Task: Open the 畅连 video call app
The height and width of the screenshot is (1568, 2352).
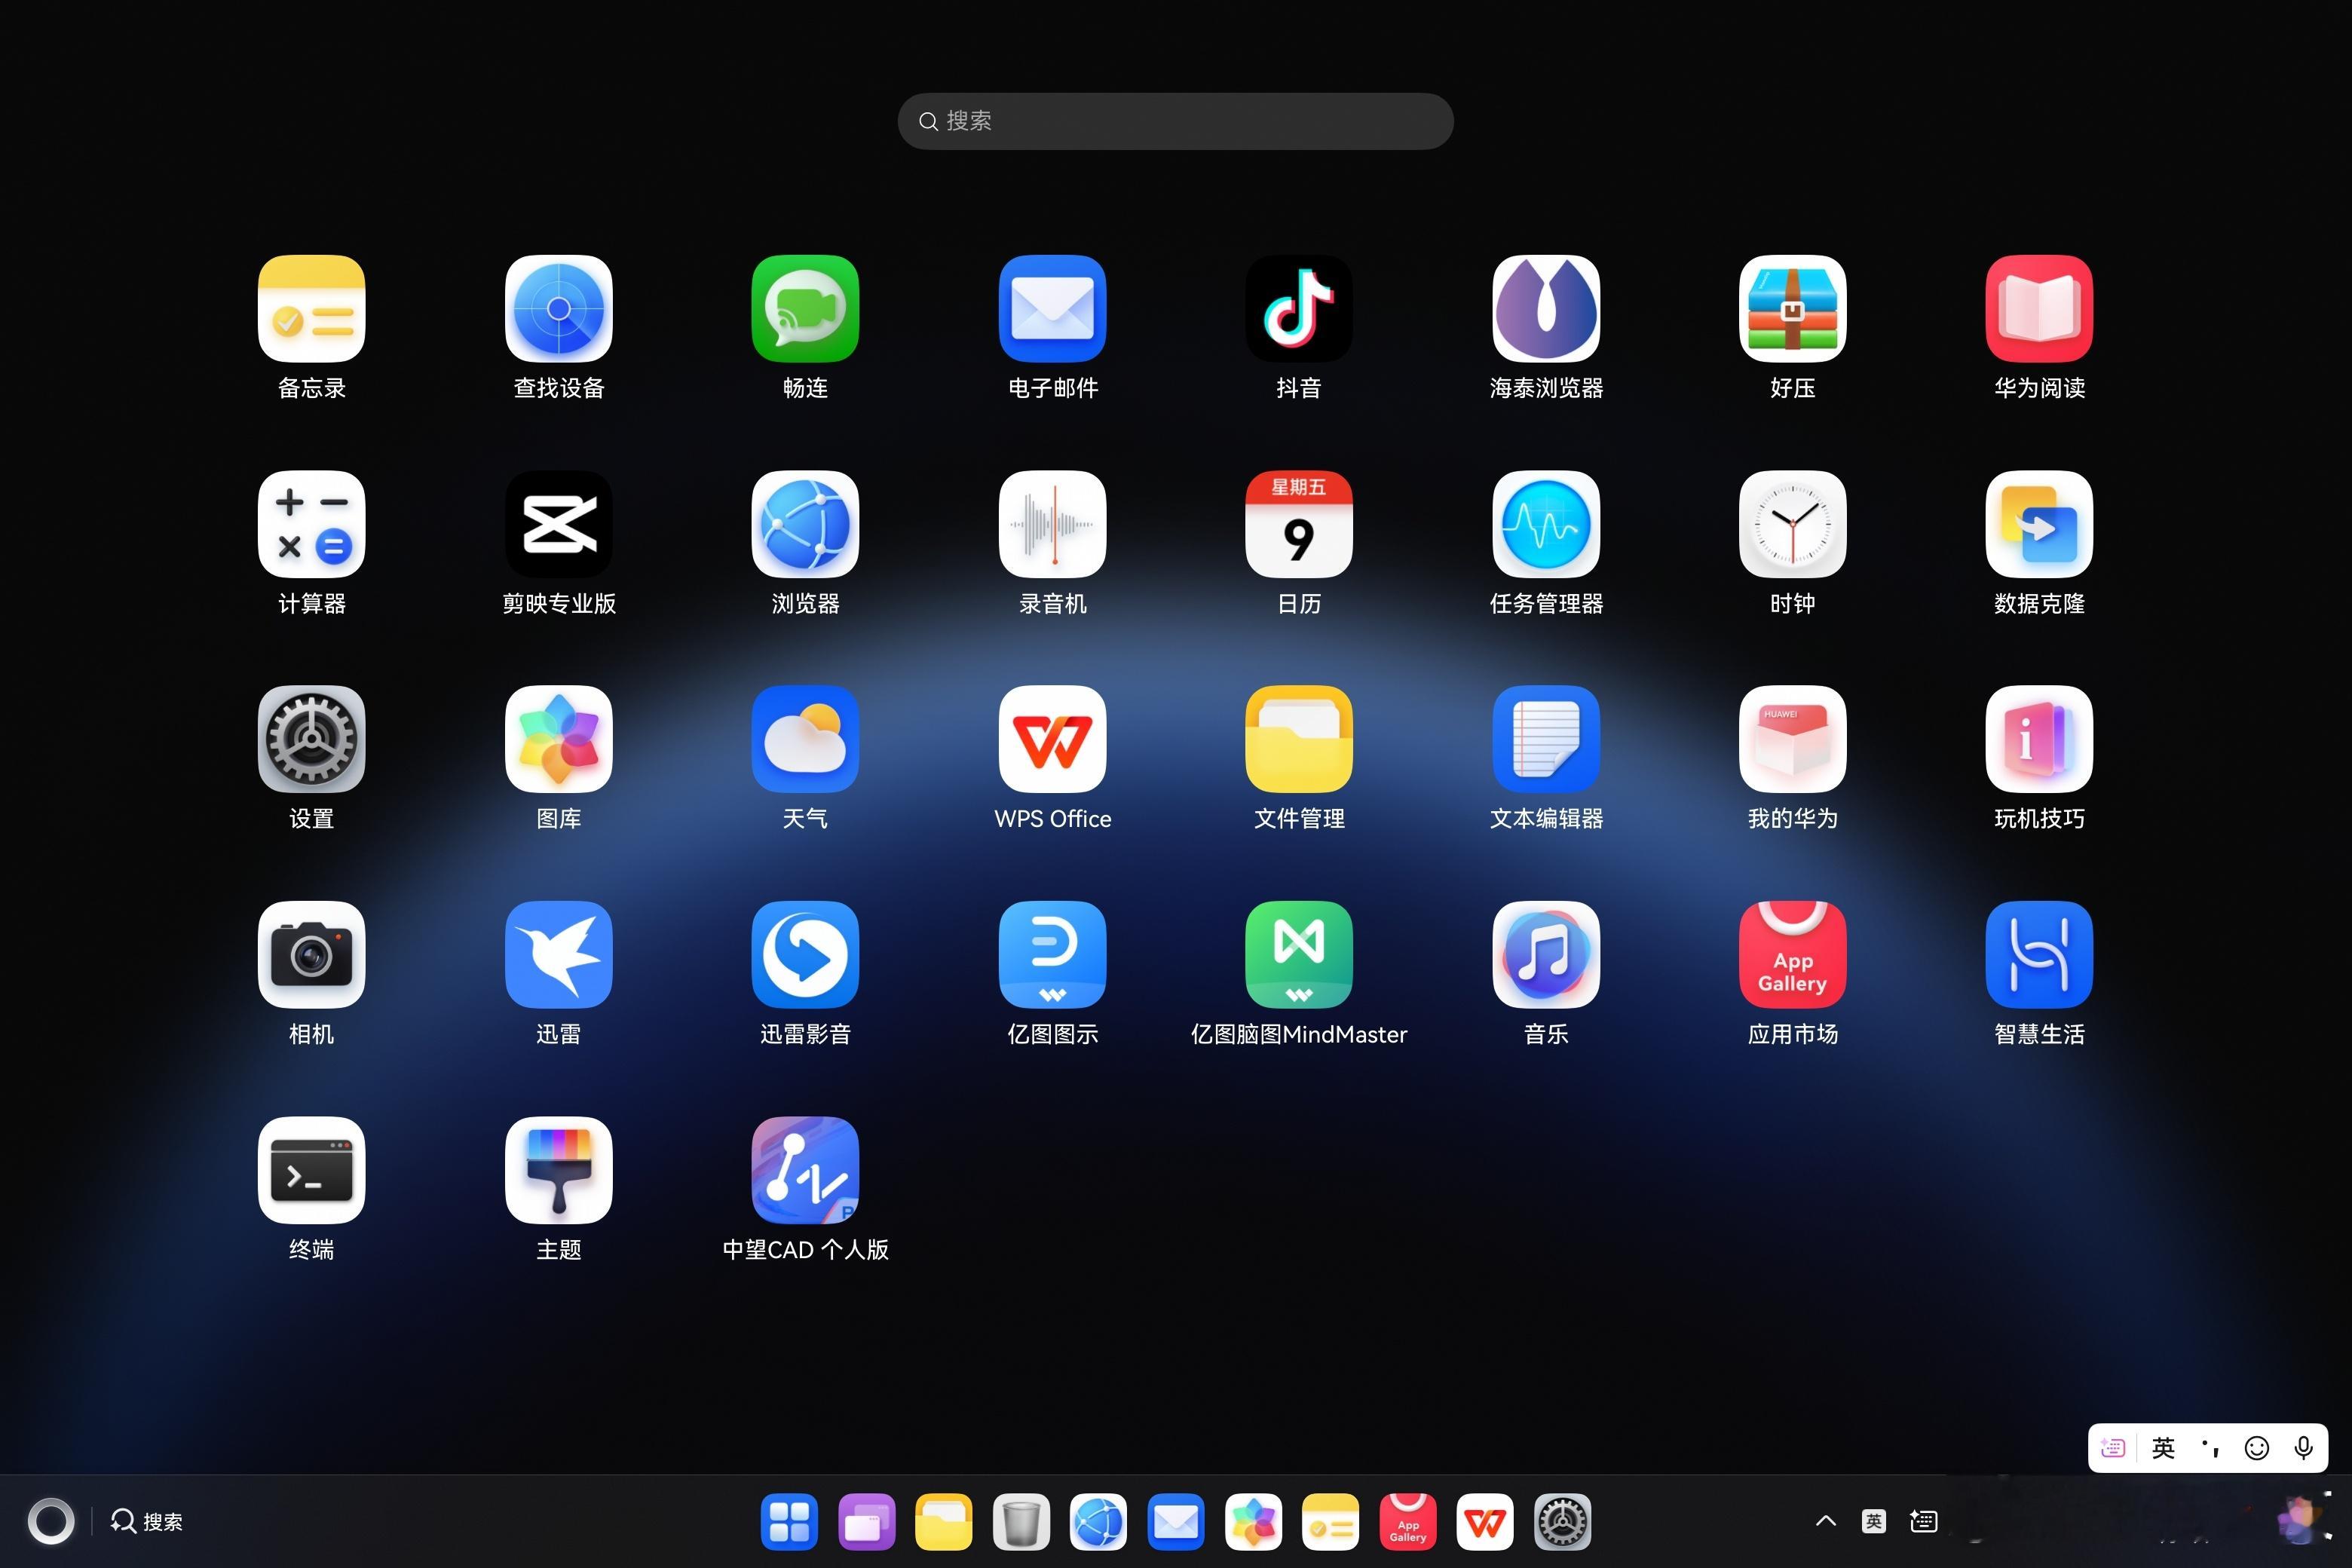Action: [805, 309]
